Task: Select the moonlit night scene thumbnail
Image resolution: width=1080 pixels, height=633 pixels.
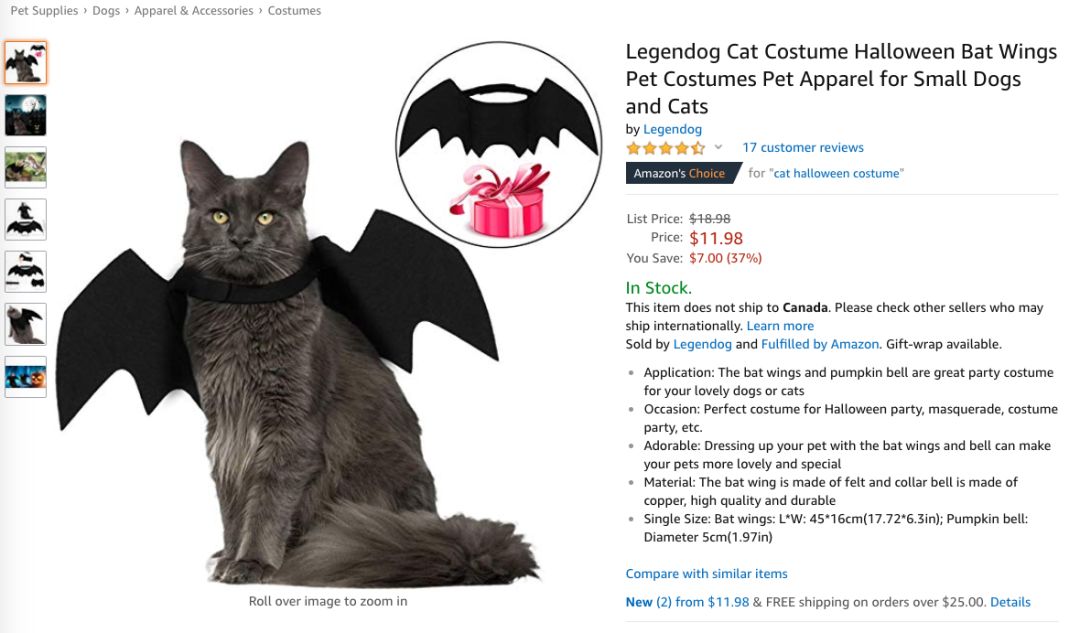Action: (25, 115)
